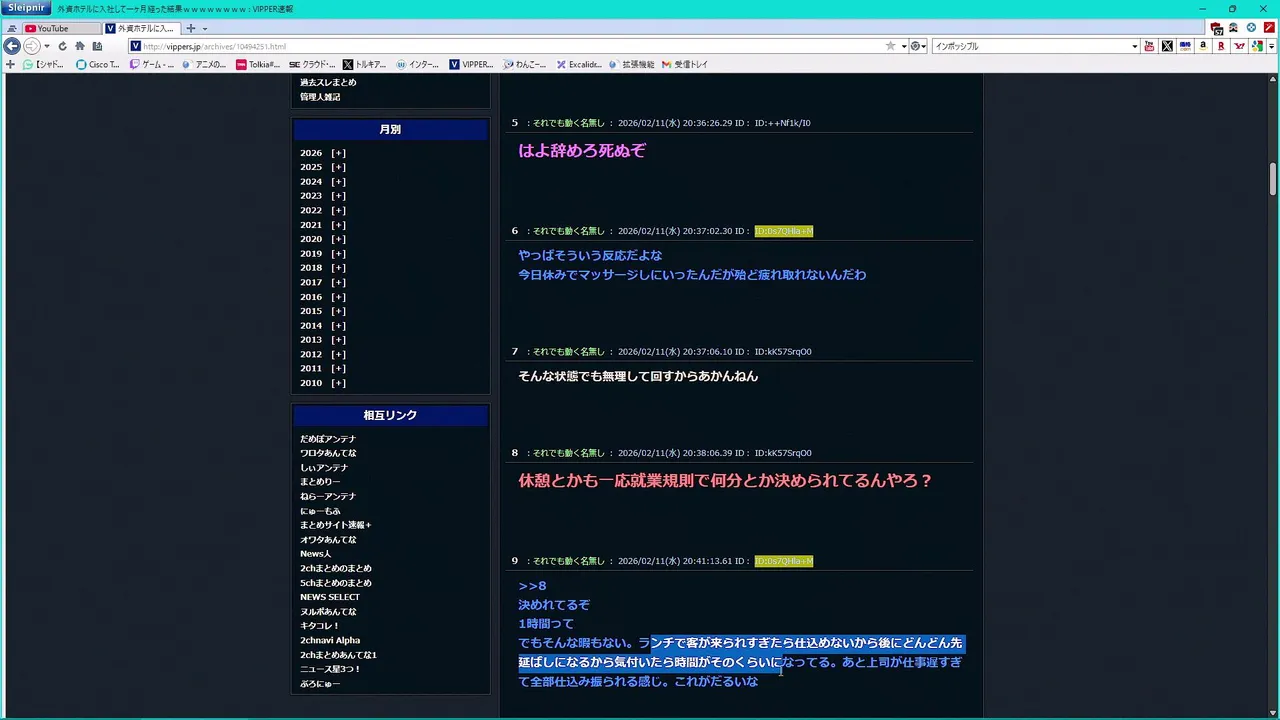Open the NEWS SELECT mutual link

[x=330, y=597]
